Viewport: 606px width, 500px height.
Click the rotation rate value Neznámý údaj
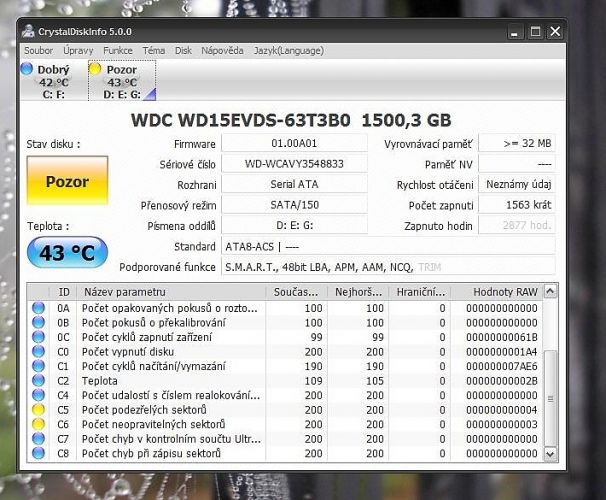[517, 184]
